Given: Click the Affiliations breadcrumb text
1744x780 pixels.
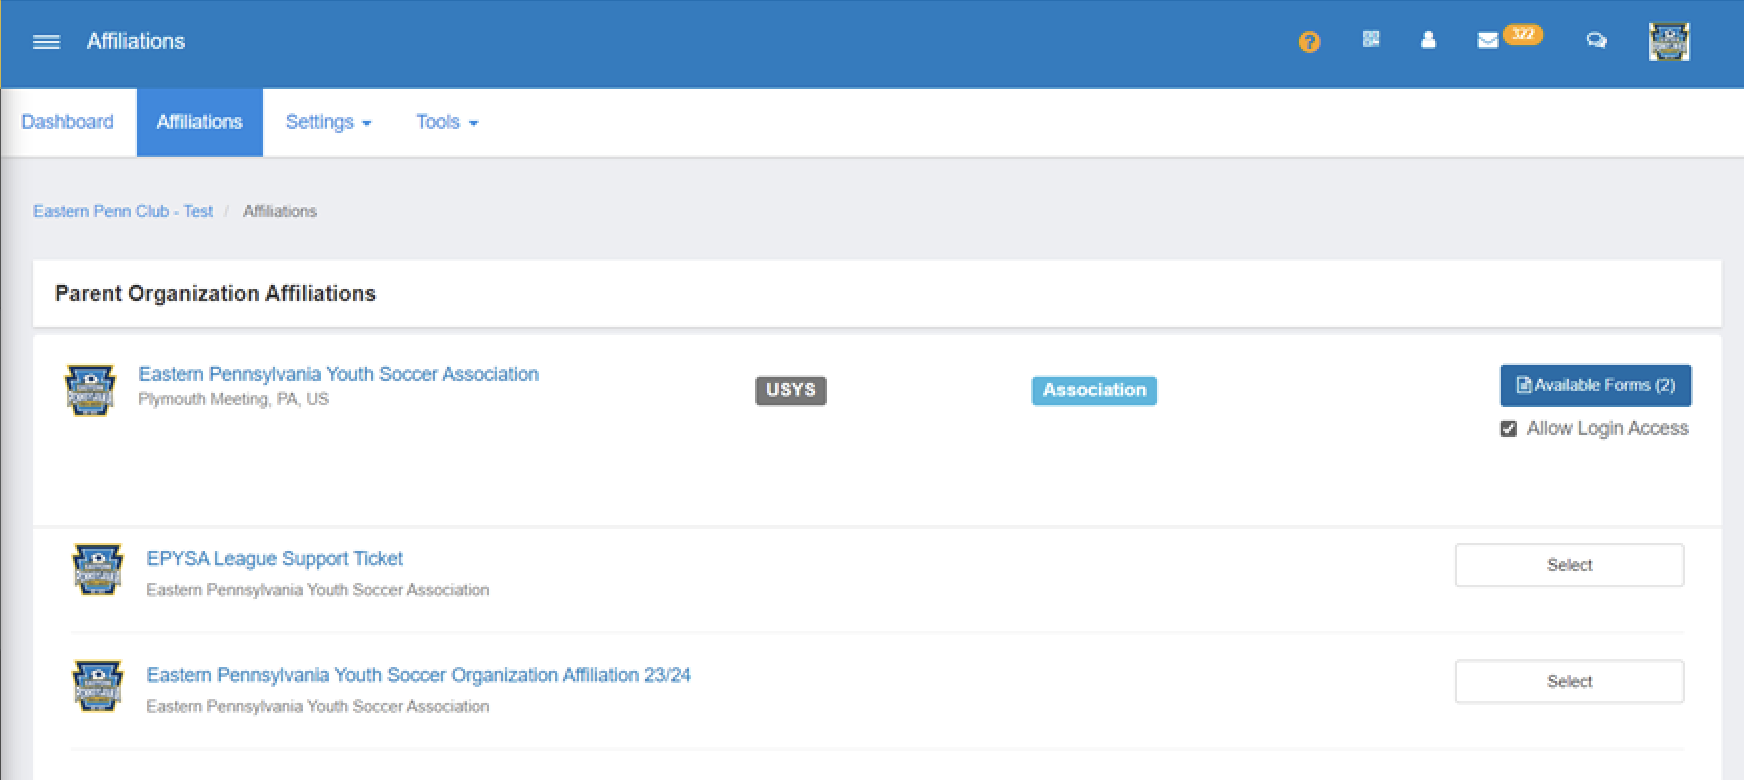Looking at the screenshot, I should 280,211.
